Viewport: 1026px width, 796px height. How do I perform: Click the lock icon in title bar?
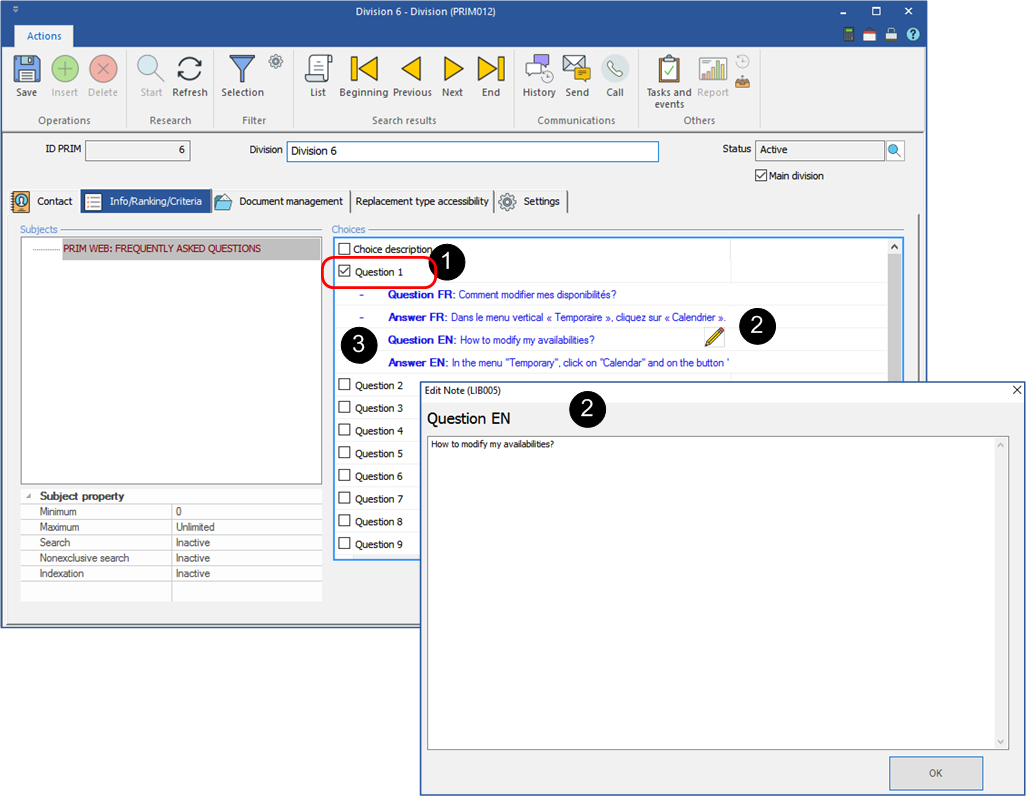[x=891, y=35]
